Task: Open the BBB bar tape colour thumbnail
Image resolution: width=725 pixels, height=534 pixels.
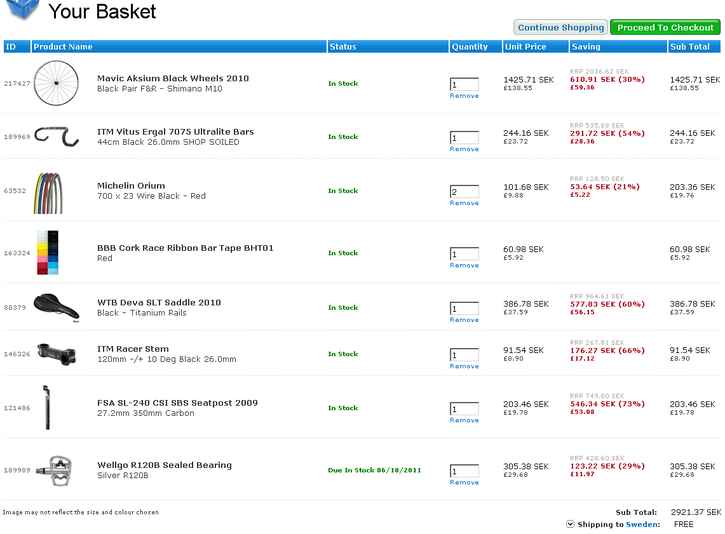Action: point(48,252)
